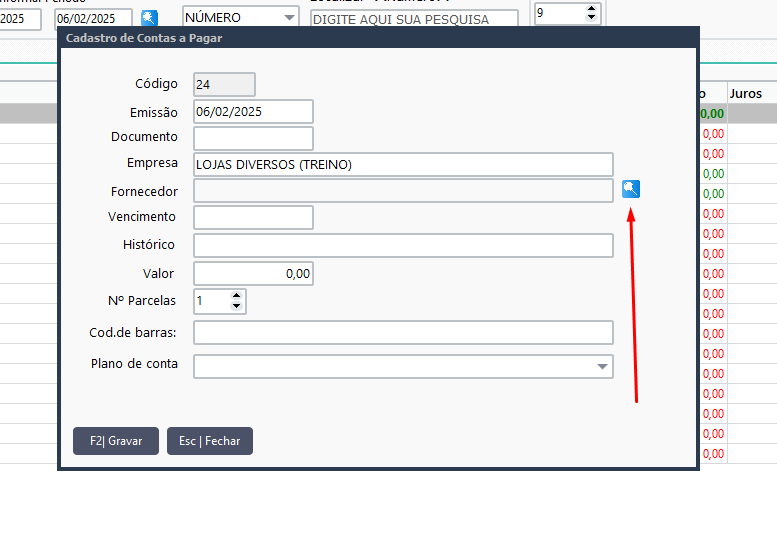Decrease the top spinner showing 9
777x539 pixels.
tap(591, 17)
